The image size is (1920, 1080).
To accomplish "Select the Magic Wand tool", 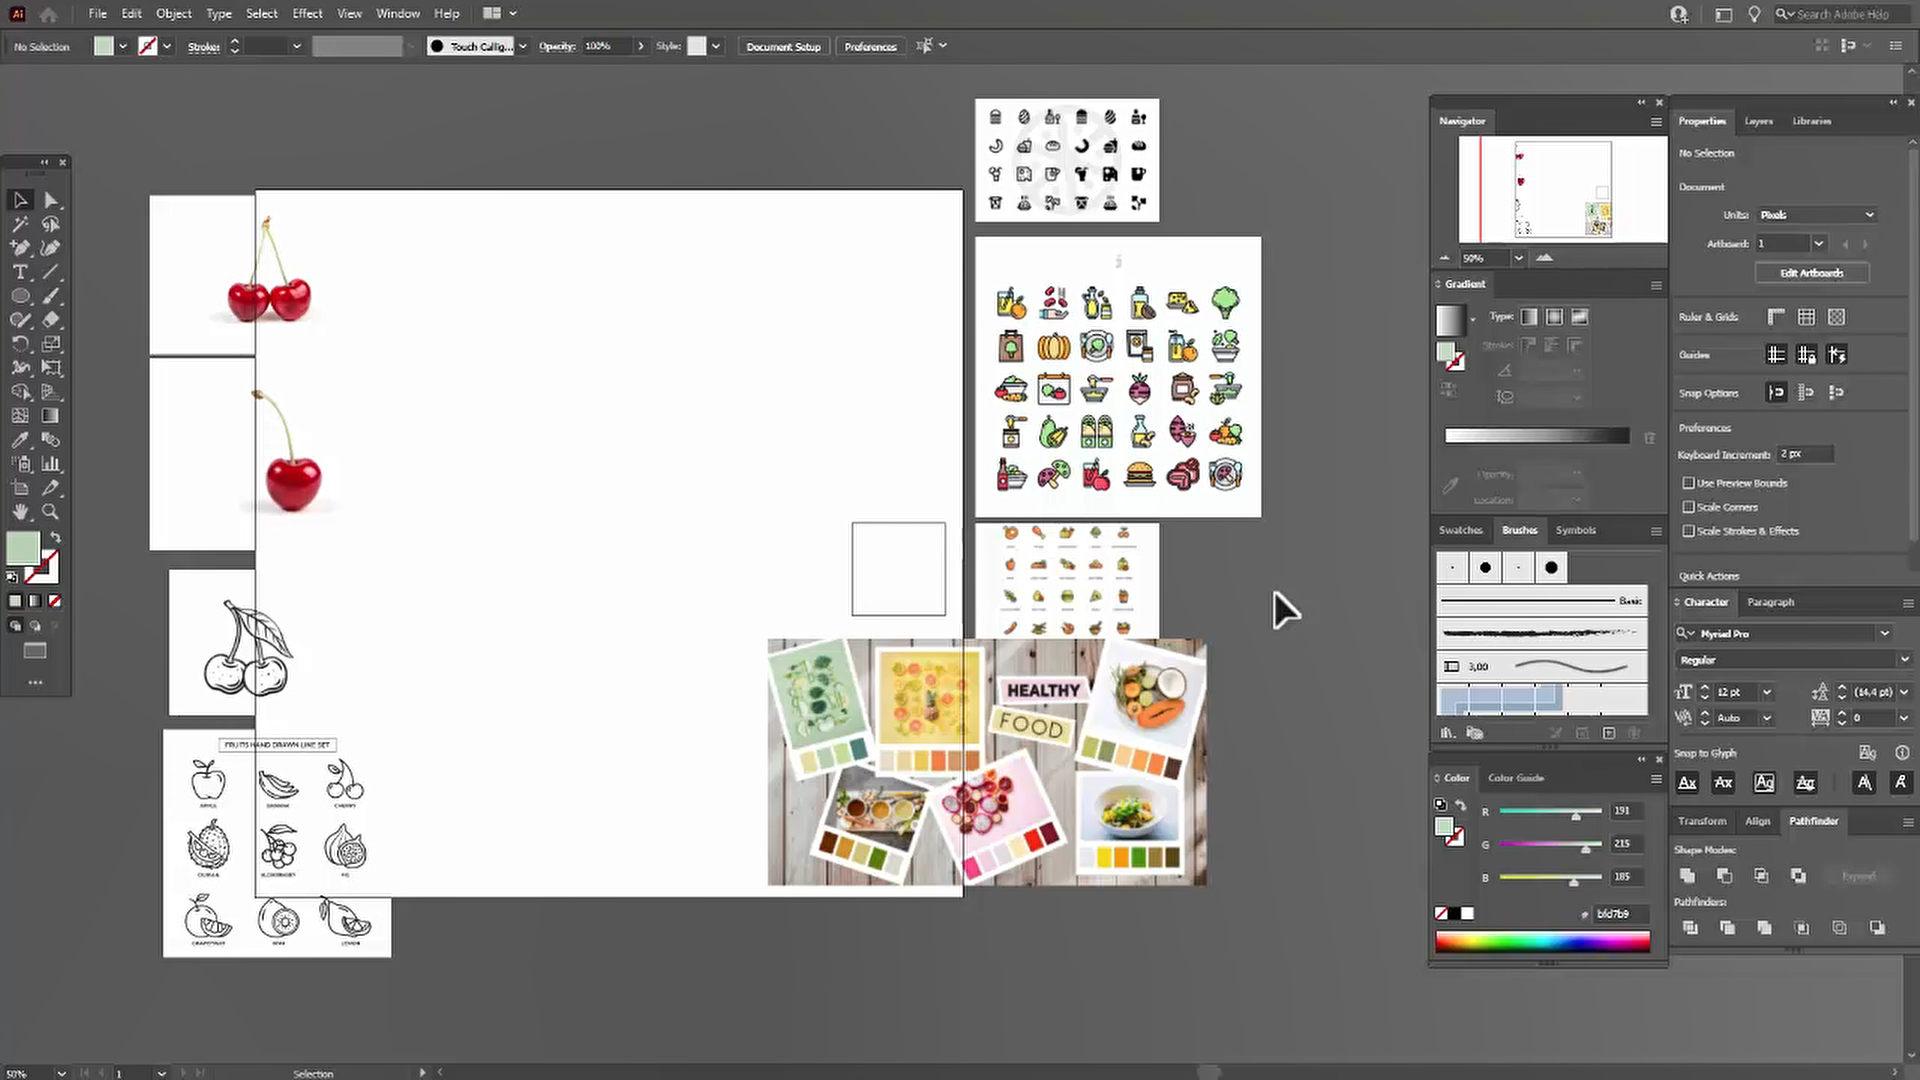I will [x=20, y=224].
